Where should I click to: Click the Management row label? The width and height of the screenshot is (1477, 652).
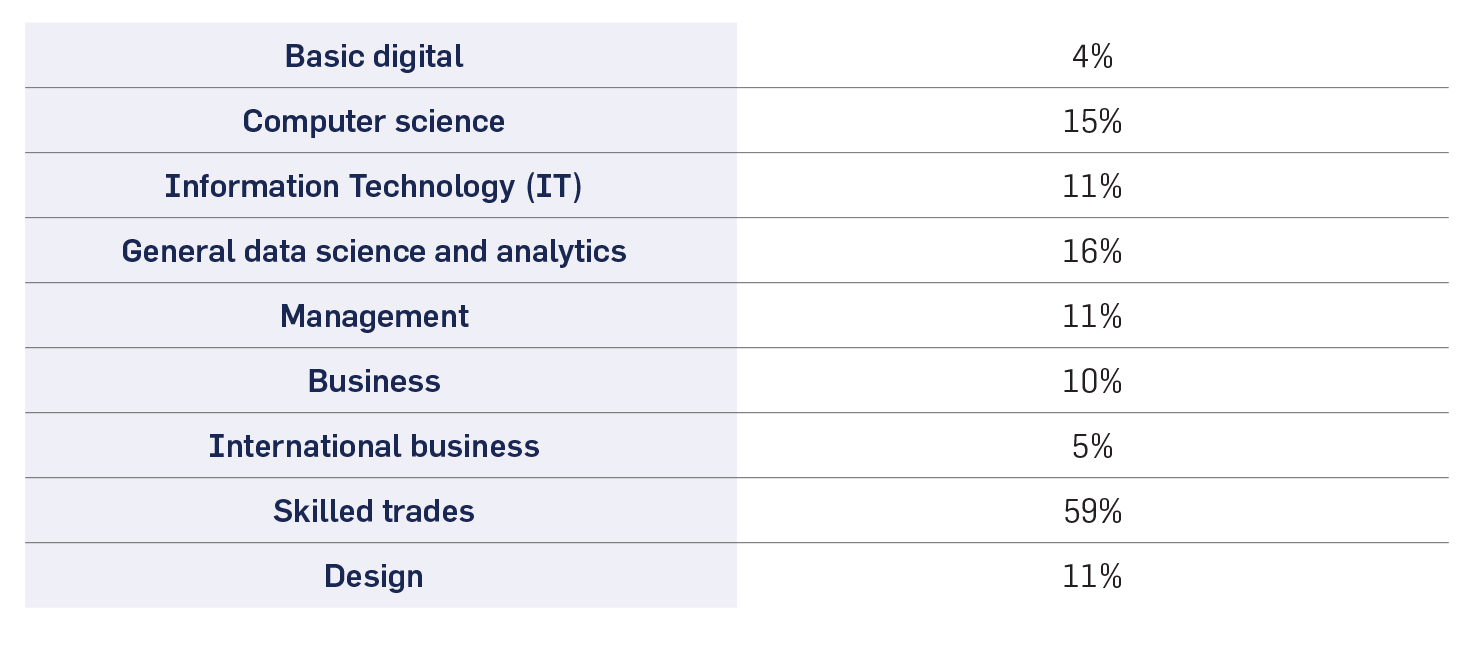click(374, 316)
